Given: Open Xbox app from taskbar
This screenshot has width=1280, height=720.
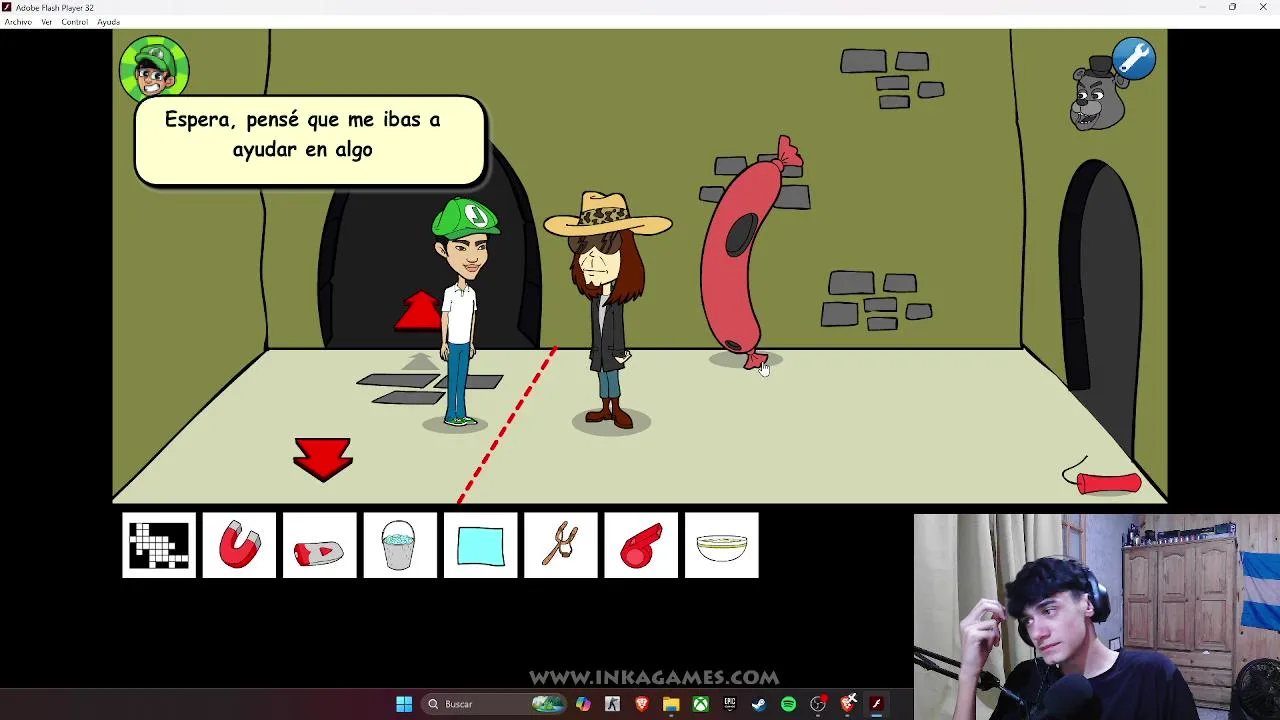Looking at the screenshot, I should 700,704.
